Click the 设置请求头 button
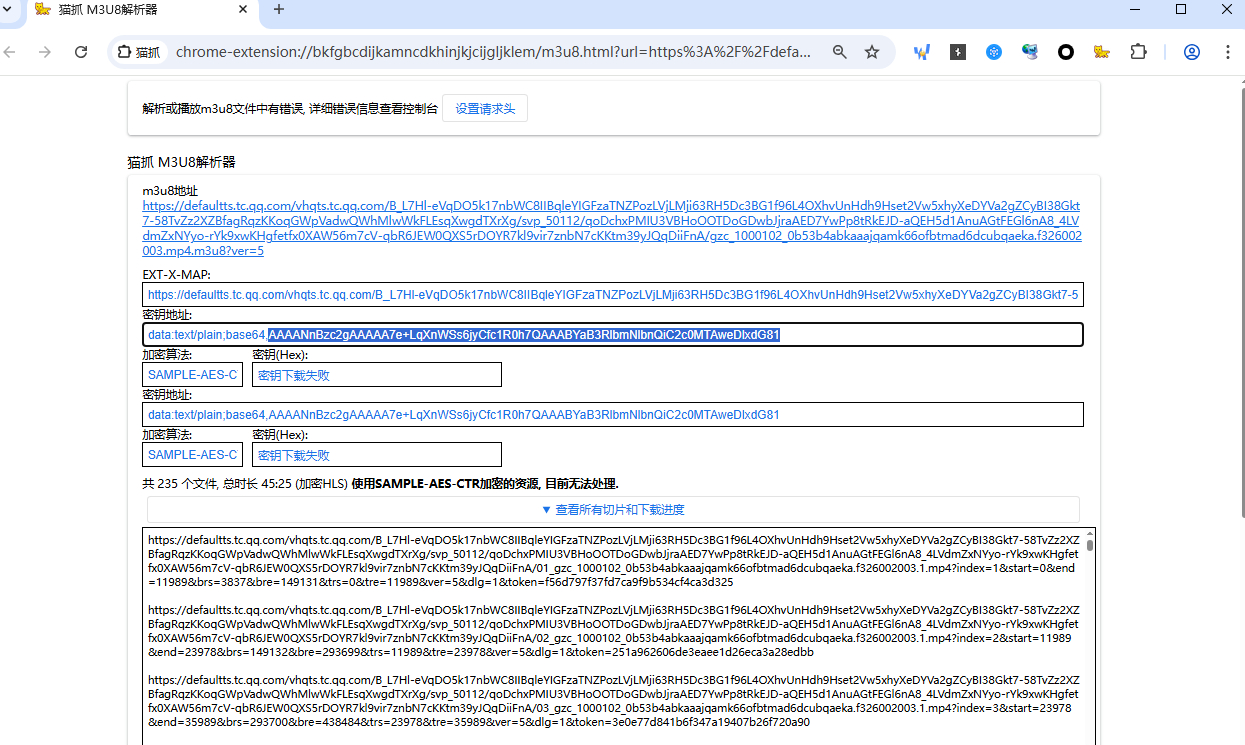The image size is (1245, 745). tap(485, 108)
